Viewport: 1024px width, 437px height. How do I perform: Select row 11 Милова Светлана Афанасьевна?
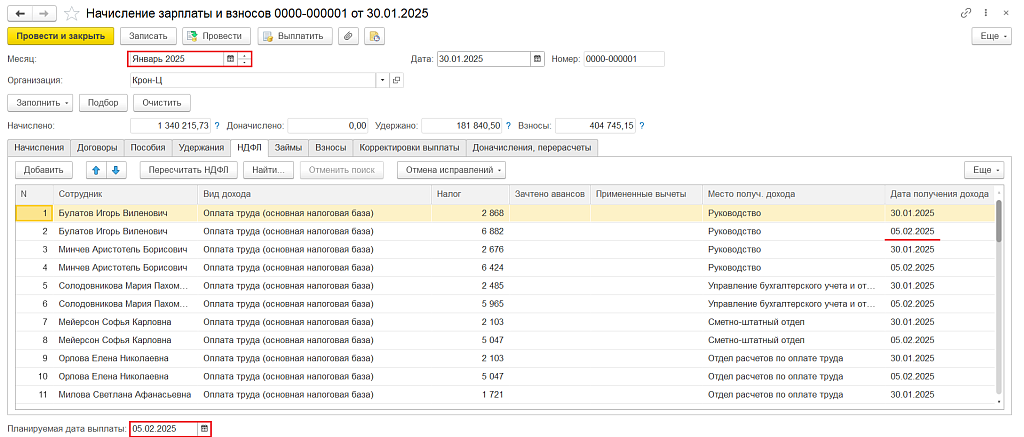[x=505, y=395]
